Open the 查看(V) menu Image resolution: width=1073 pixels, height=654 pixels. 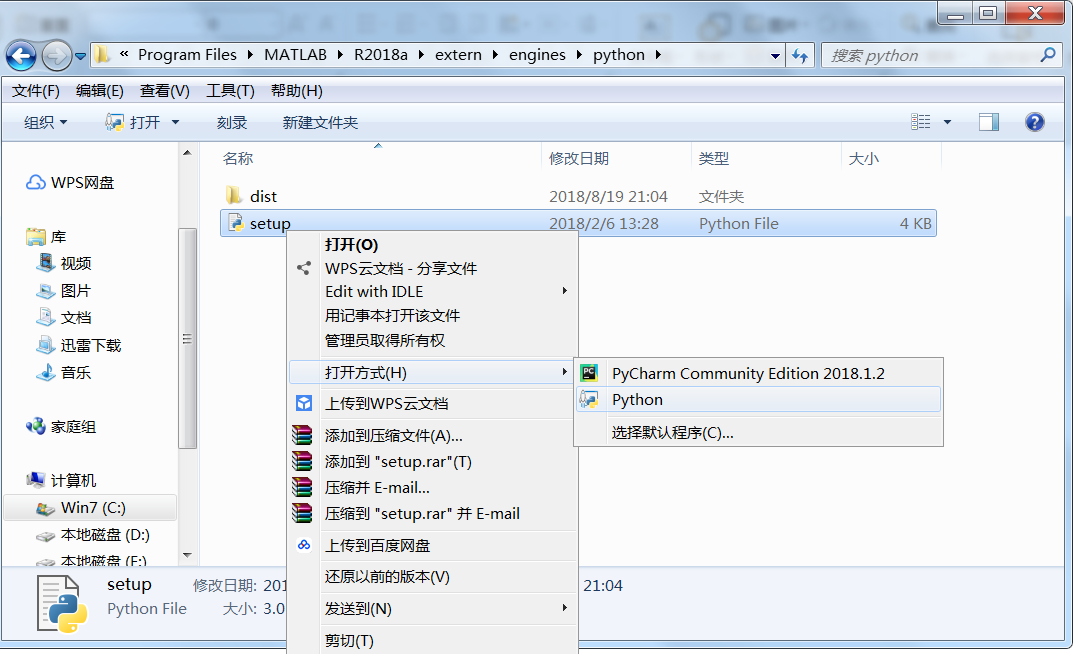click(x=163, y=90)
